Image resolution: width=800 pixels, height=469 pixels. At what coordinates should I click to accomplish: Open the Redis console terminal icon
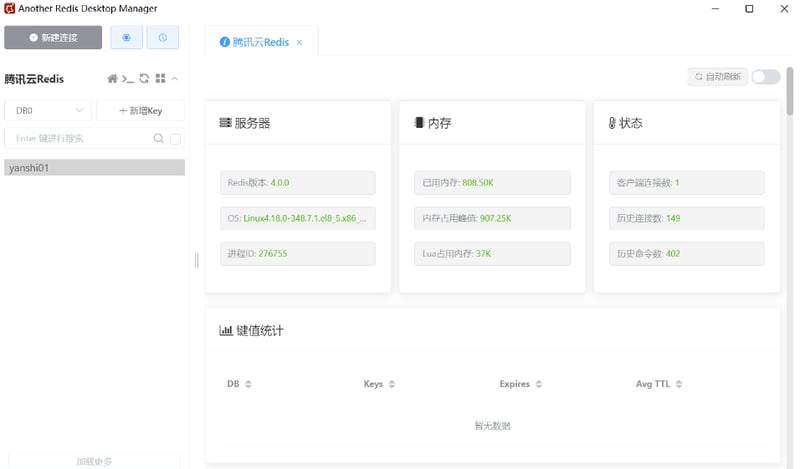tap(128, 79)
